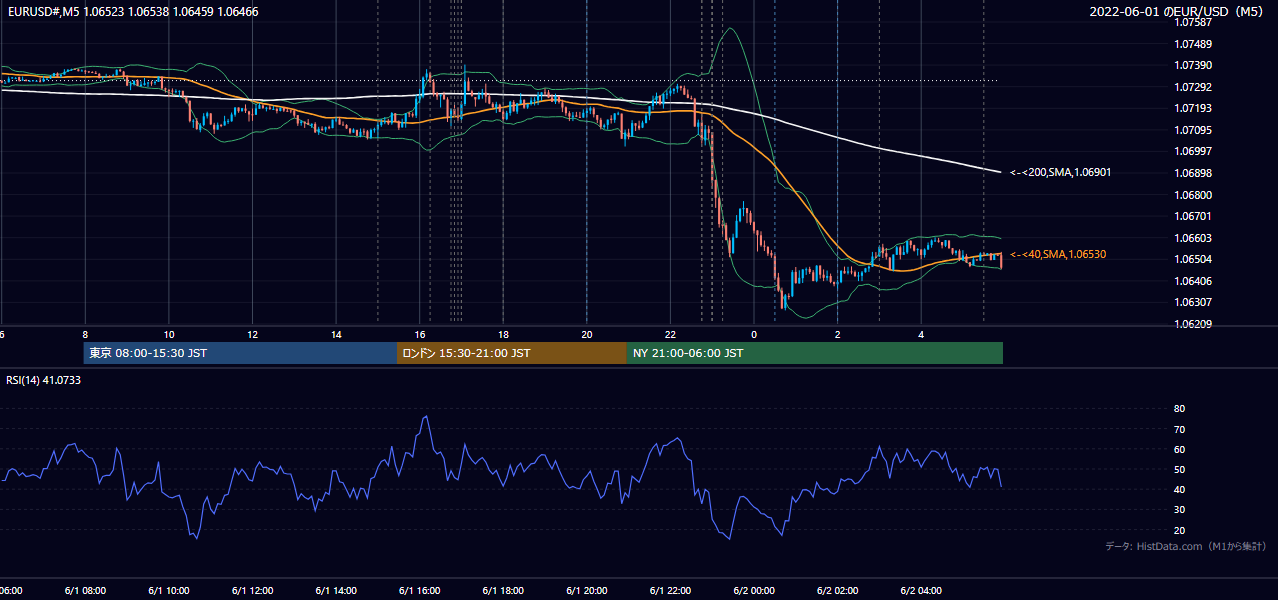Image resolution: width=1278 pixels, height=600 pixels.
Task: Click hour marker 18 under the price chart
Action: point(503,335)
